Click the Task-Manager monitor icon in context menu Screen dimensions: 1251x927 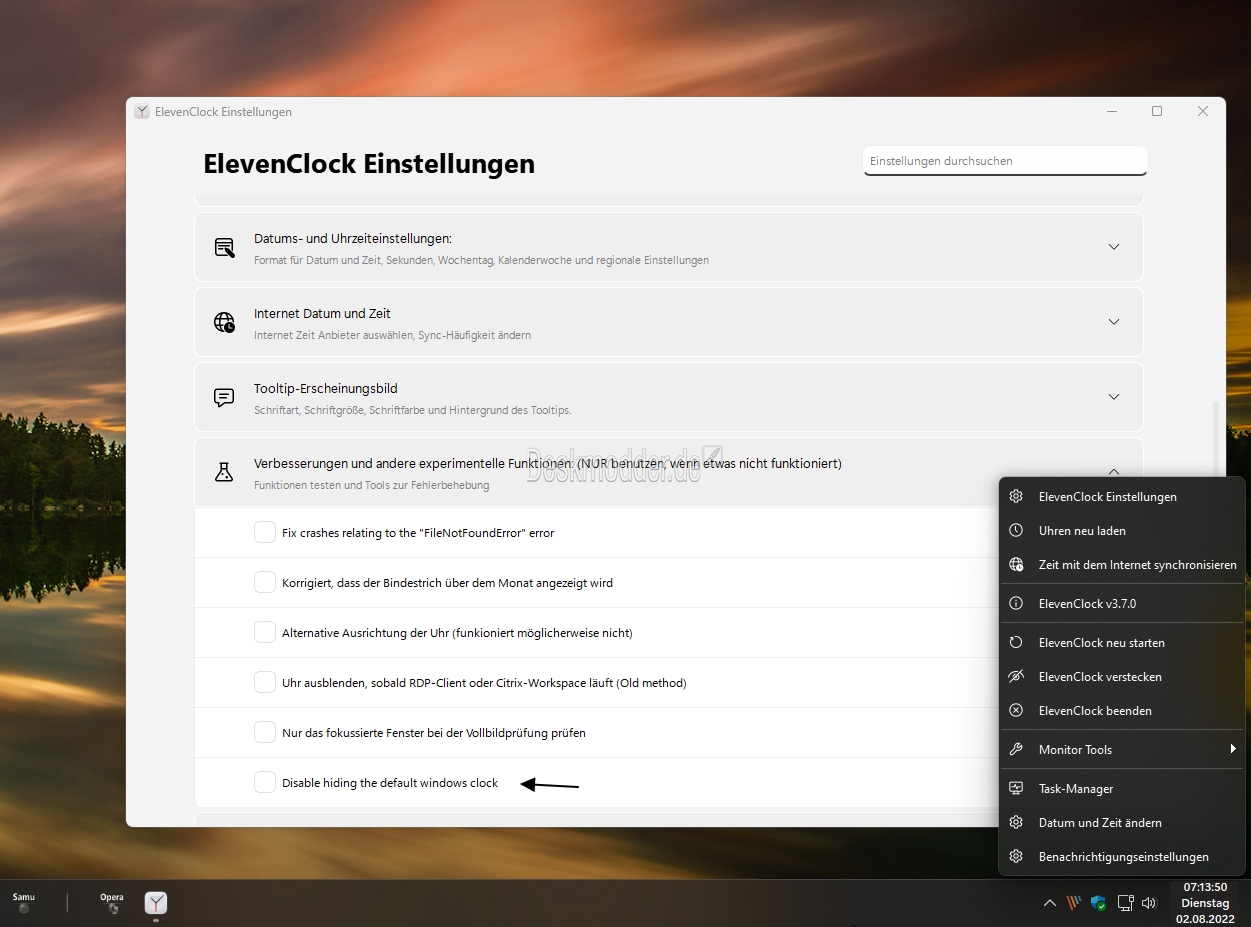click(x=1016, y=788)
